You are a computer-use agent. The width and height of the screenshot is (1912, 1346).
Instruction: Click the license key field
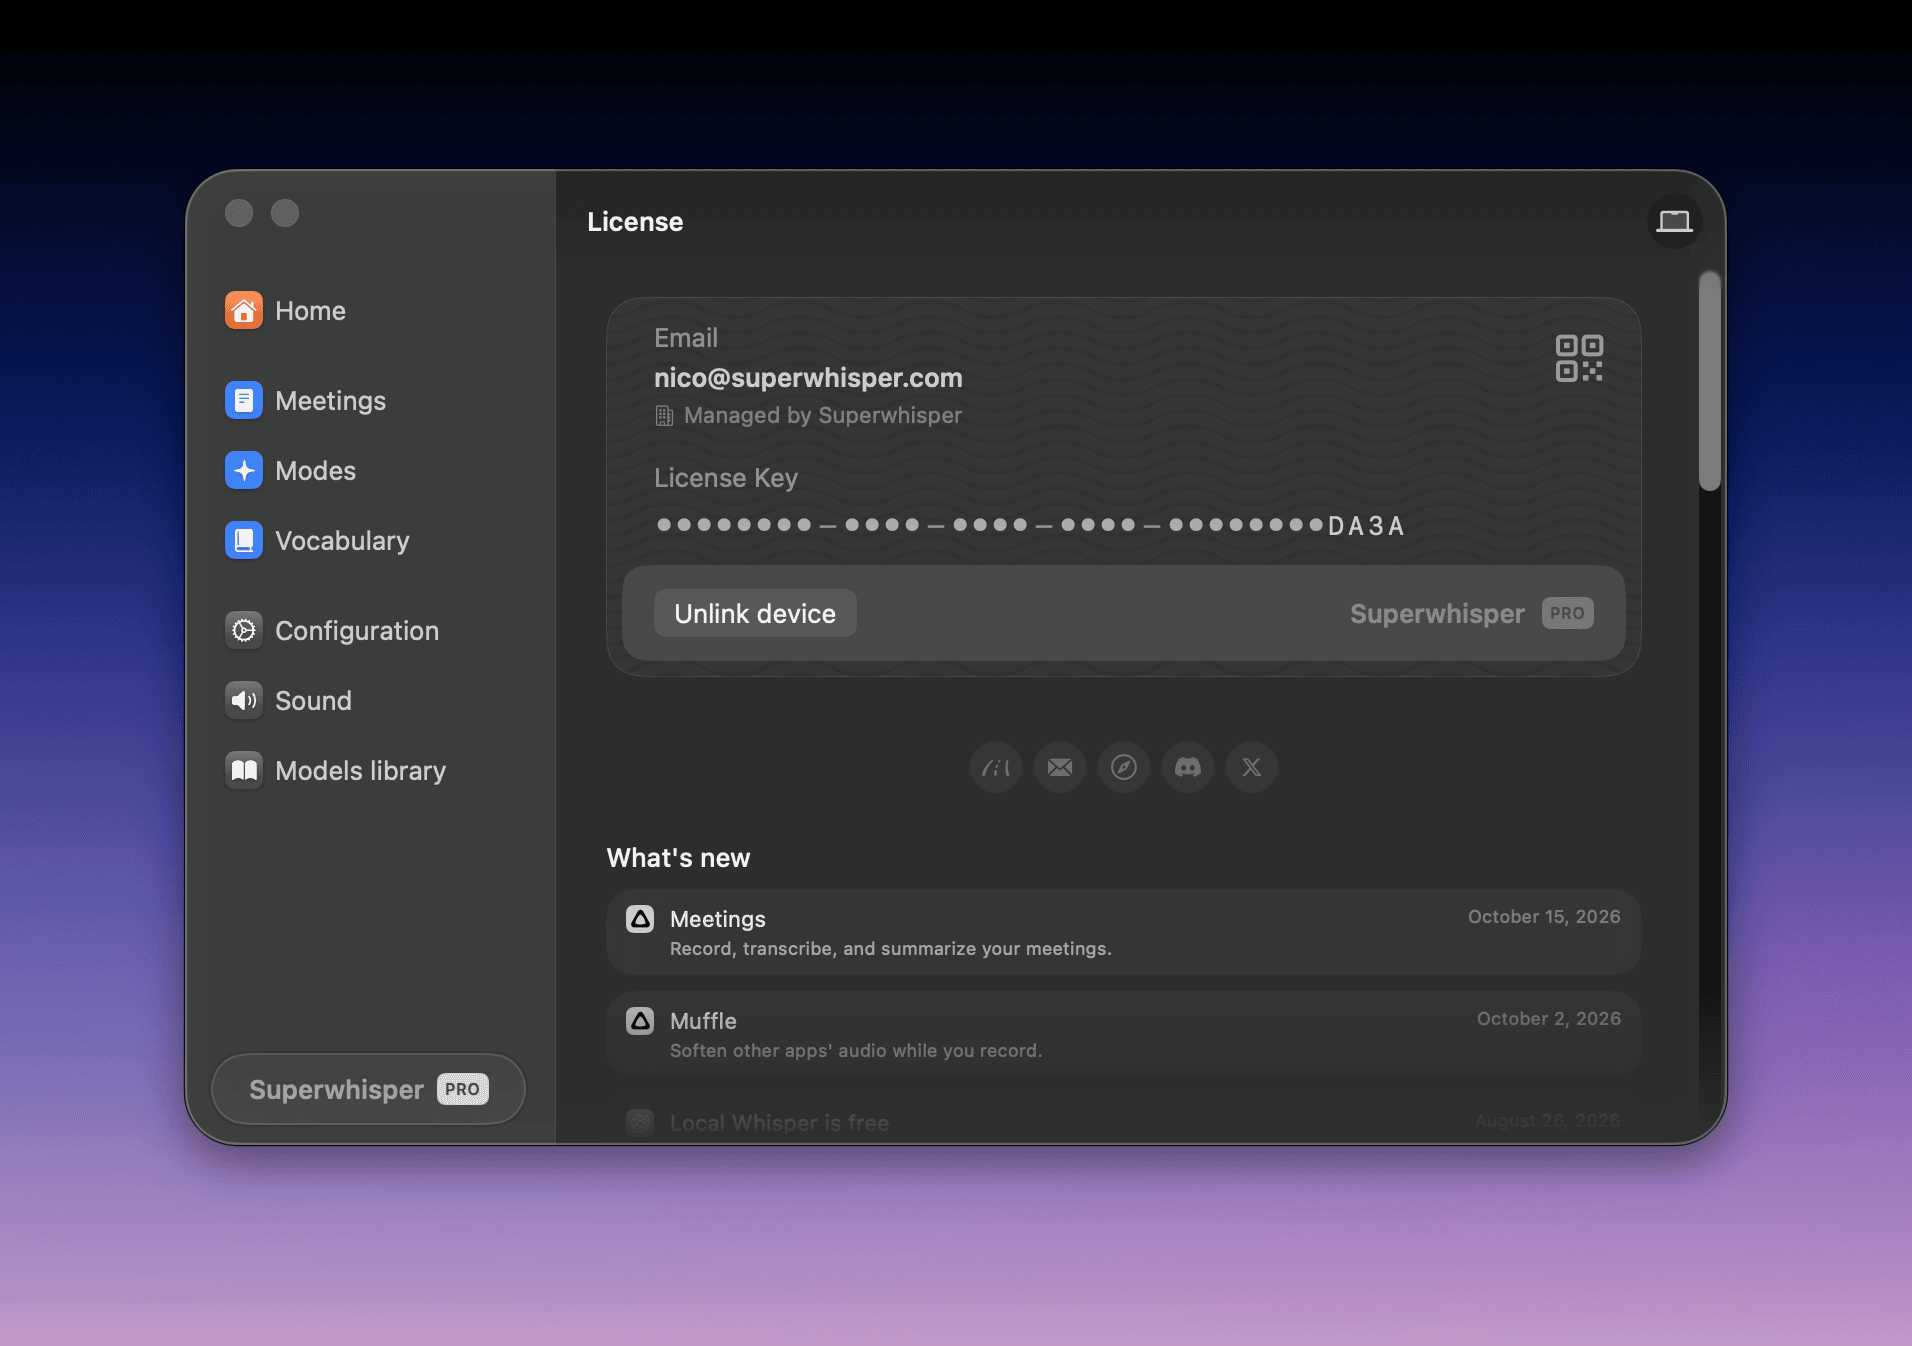coord(1030,526)
